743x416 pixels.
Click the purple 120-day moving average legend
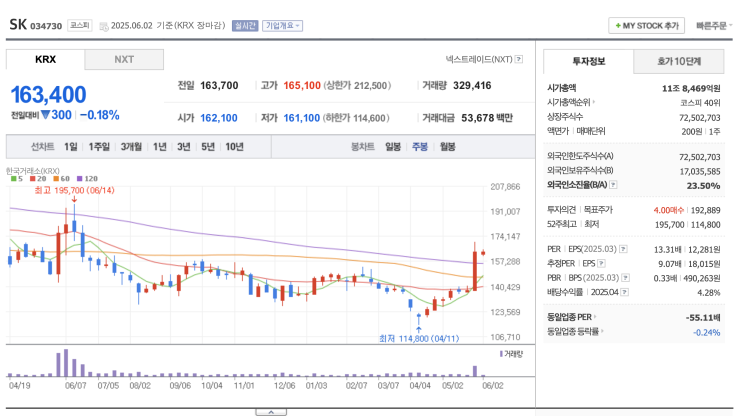click(x=87, y=179)
